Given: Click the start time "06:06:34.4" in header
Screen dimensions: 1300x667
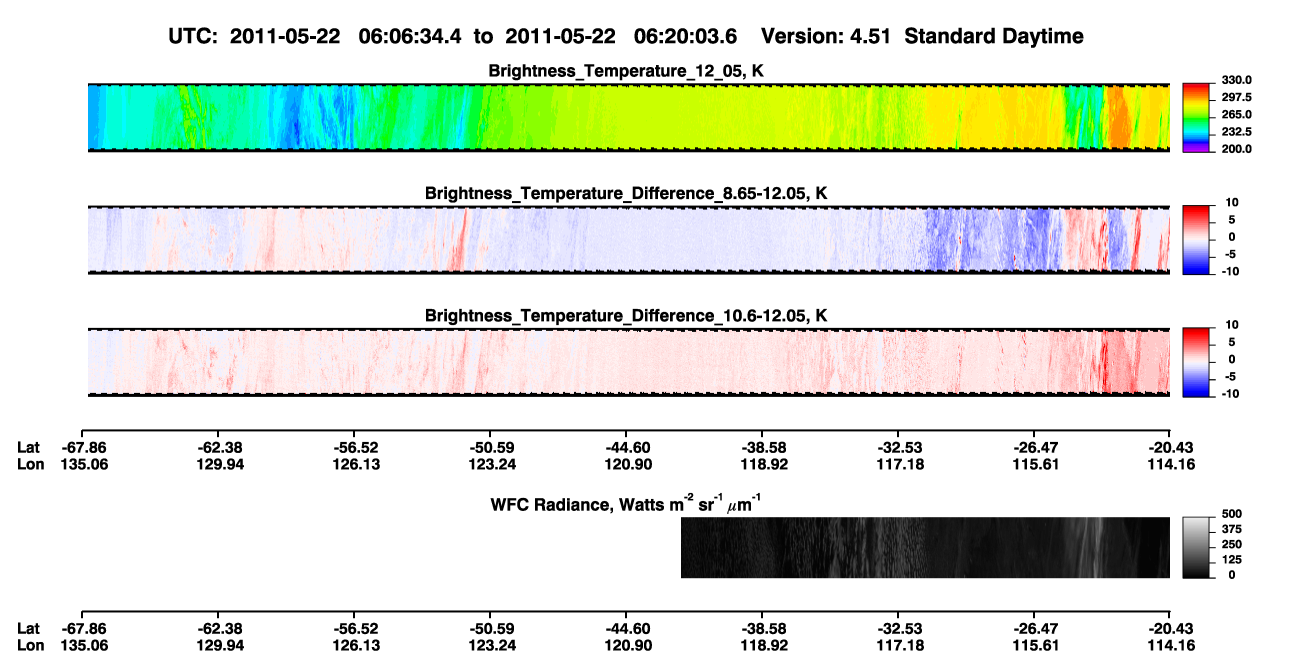Looking at the screenshot, I should pos(410,36).
